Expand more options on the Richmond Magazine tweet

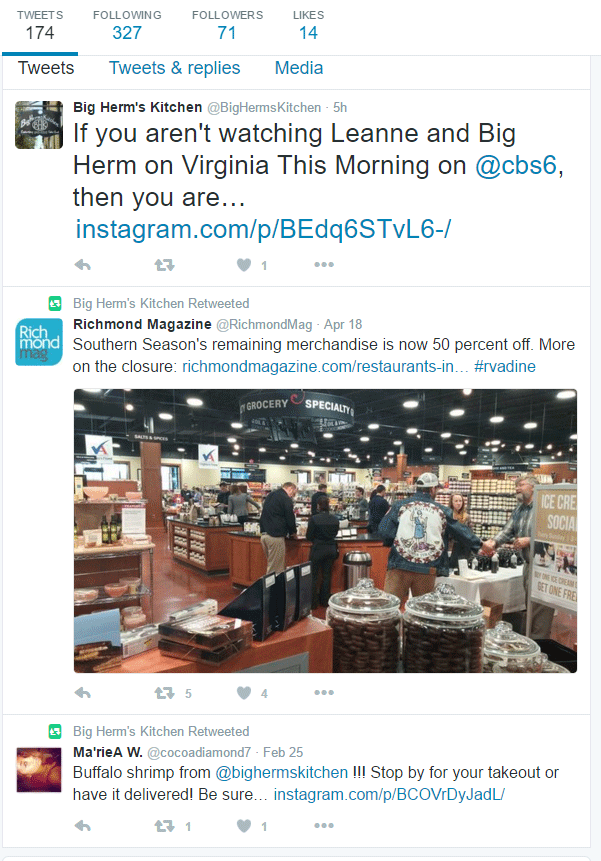324,692
